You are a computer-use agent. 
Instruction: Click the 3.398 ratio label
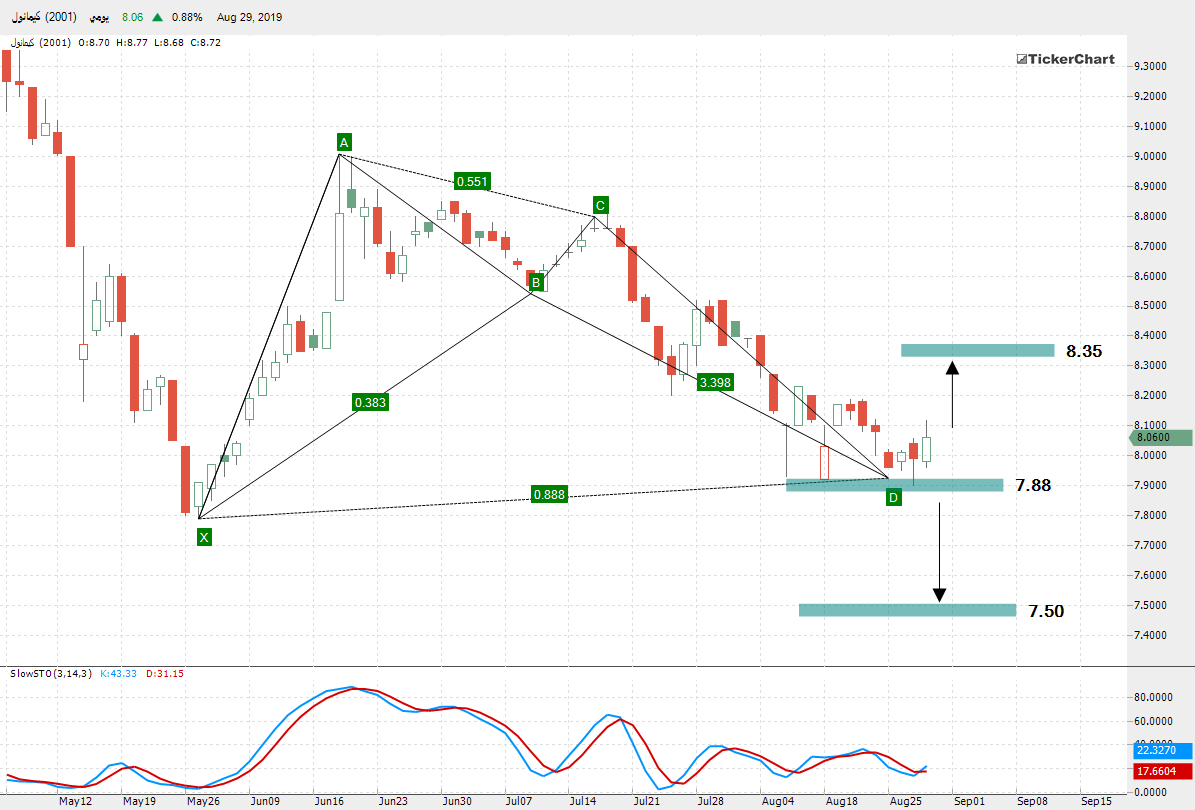(715, 382)
